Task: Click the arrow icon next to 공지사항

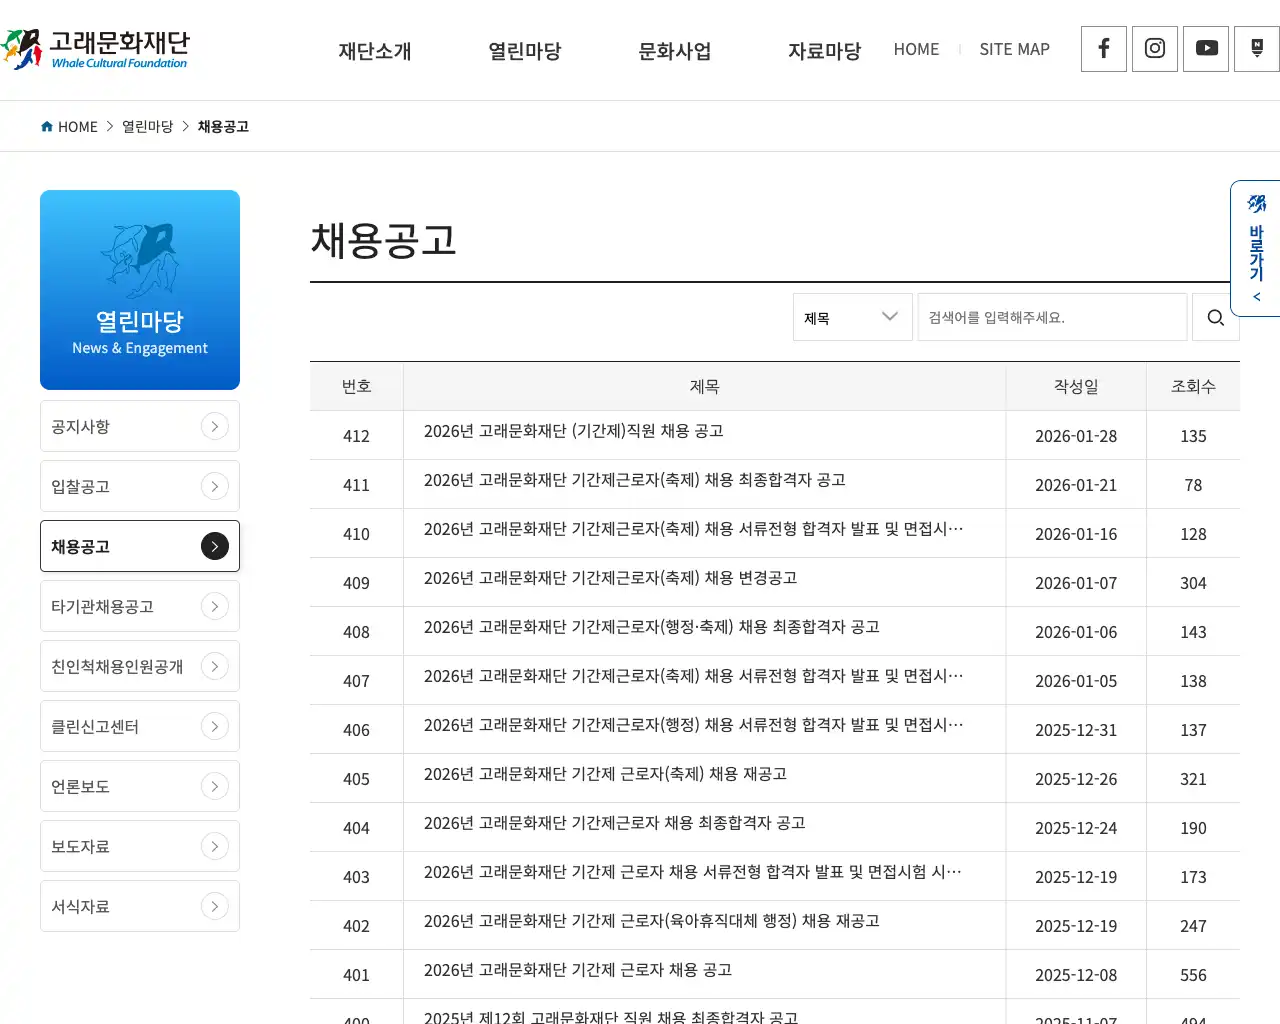Action: point(214,426)
